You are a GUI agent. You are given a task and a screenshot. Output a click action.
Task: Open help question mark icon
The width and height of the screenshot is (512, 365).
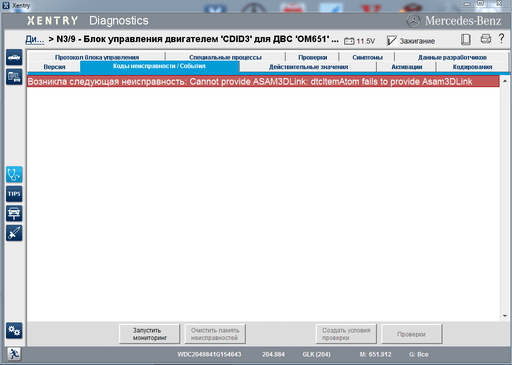click(x=501, y=38)
